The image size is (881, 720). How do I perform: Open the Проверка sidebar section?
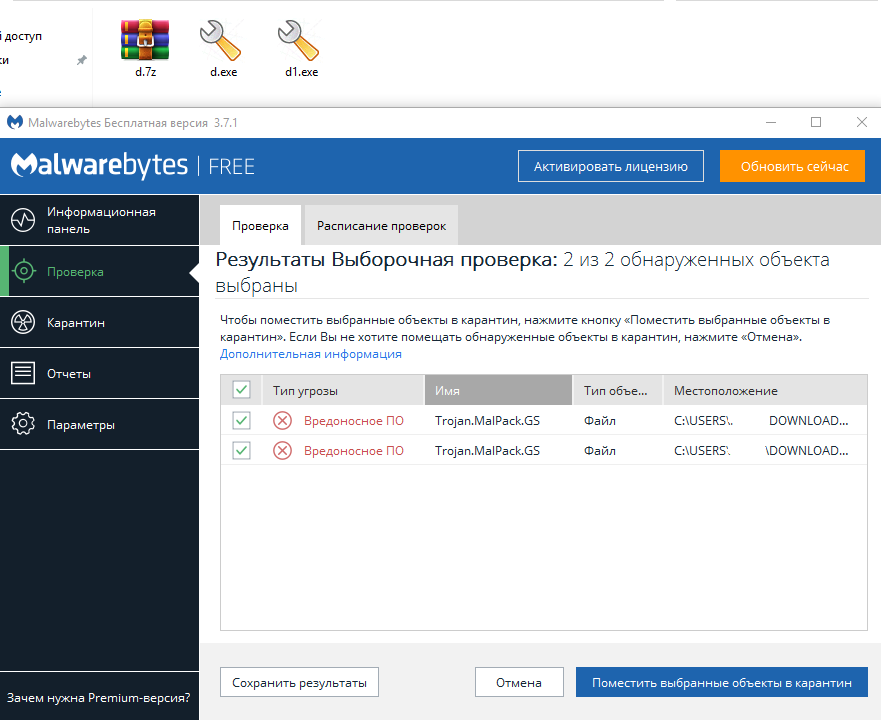click(99, 271)
